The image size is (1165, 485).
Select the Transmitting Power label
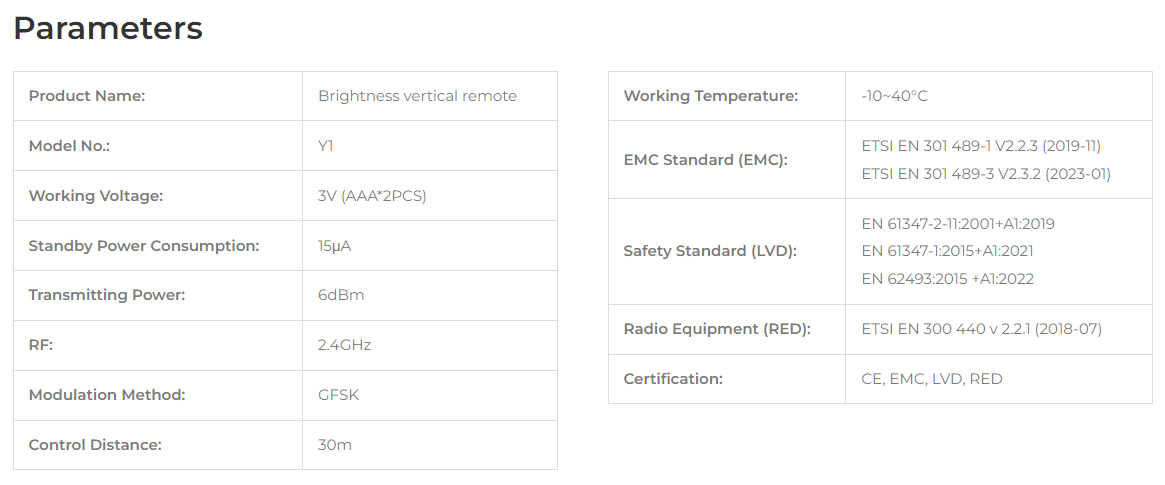pyautogui.click(x=106, y=295)
